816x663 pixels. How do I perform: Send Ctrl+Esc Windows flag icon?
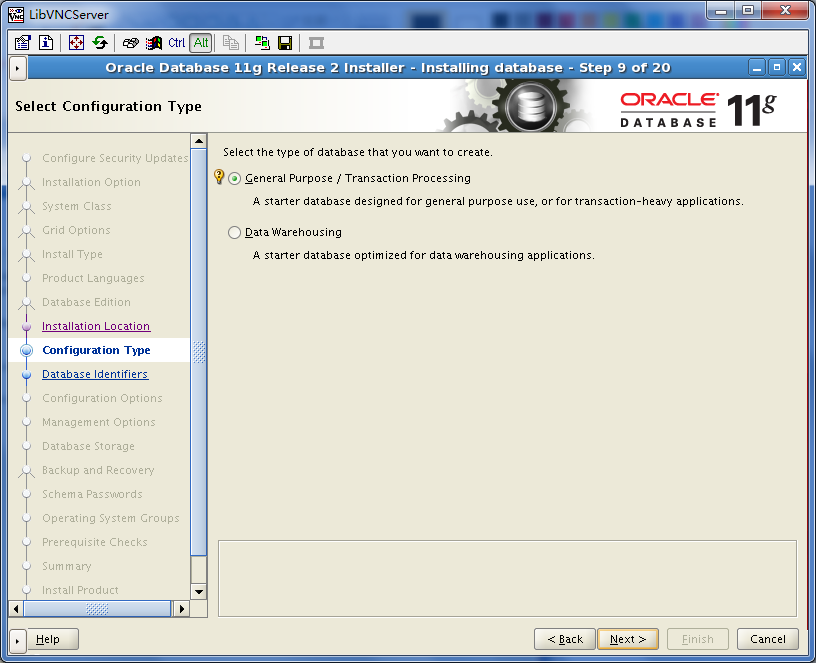point(154,43)
